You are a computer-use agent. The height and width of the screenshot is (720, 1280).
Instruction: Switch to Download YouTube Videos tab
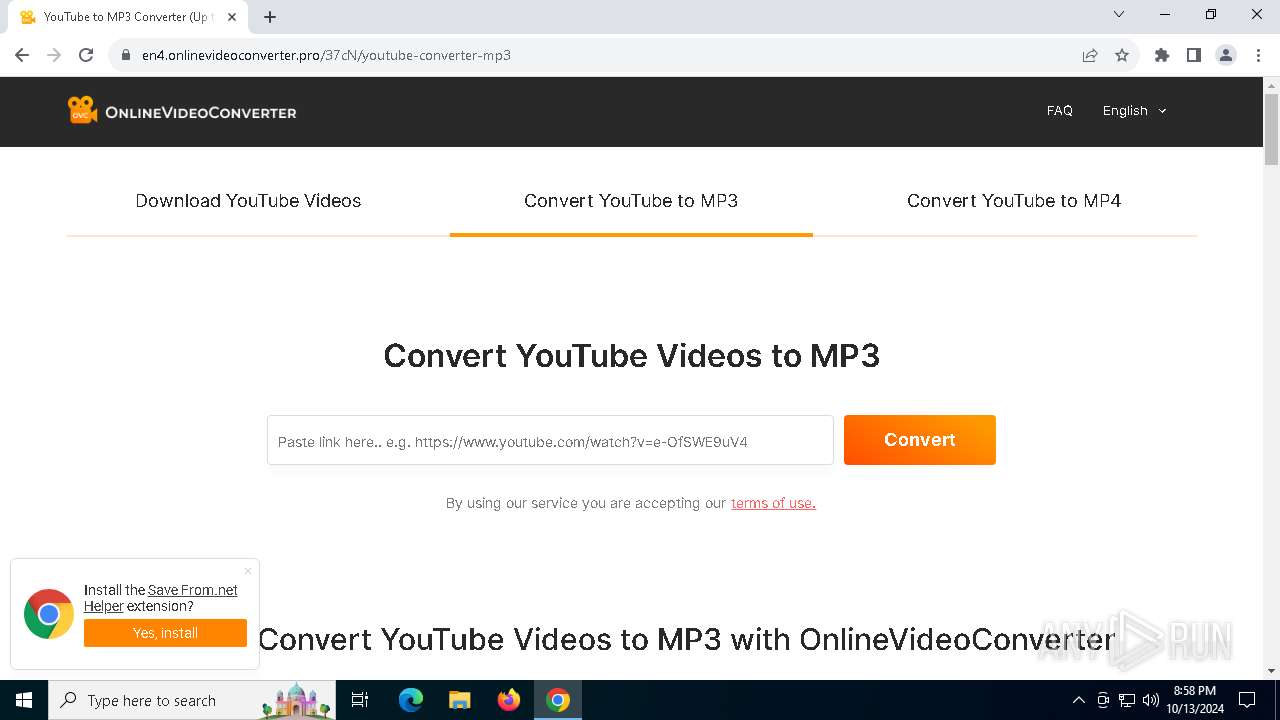(248, 201)
